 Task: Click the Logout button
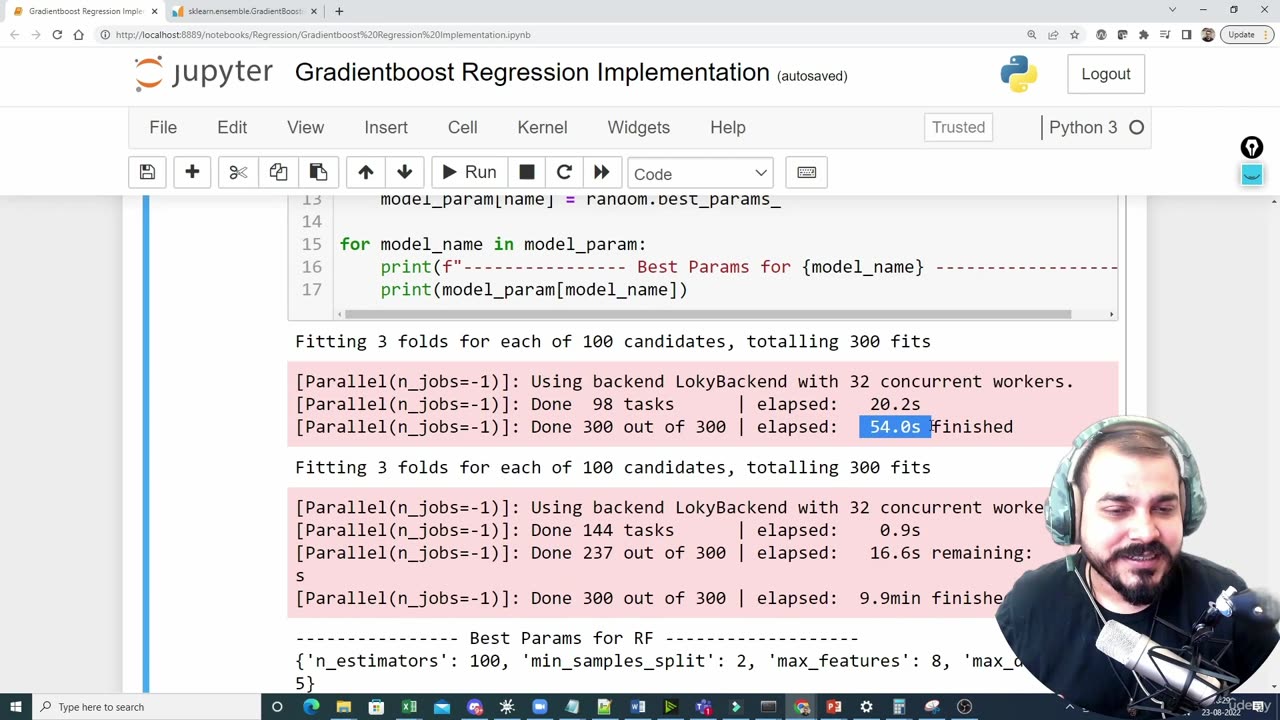tap(1106, 74)
